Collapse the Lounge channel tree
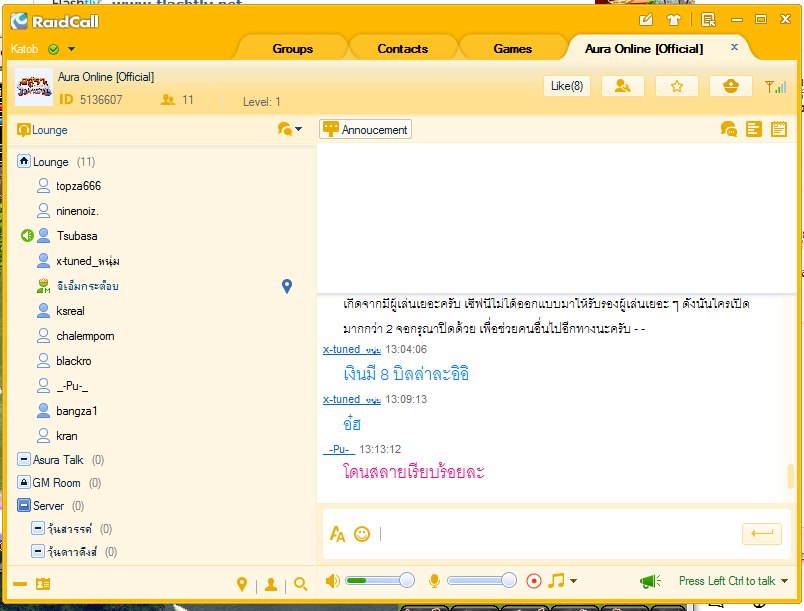 click(24, 161)
